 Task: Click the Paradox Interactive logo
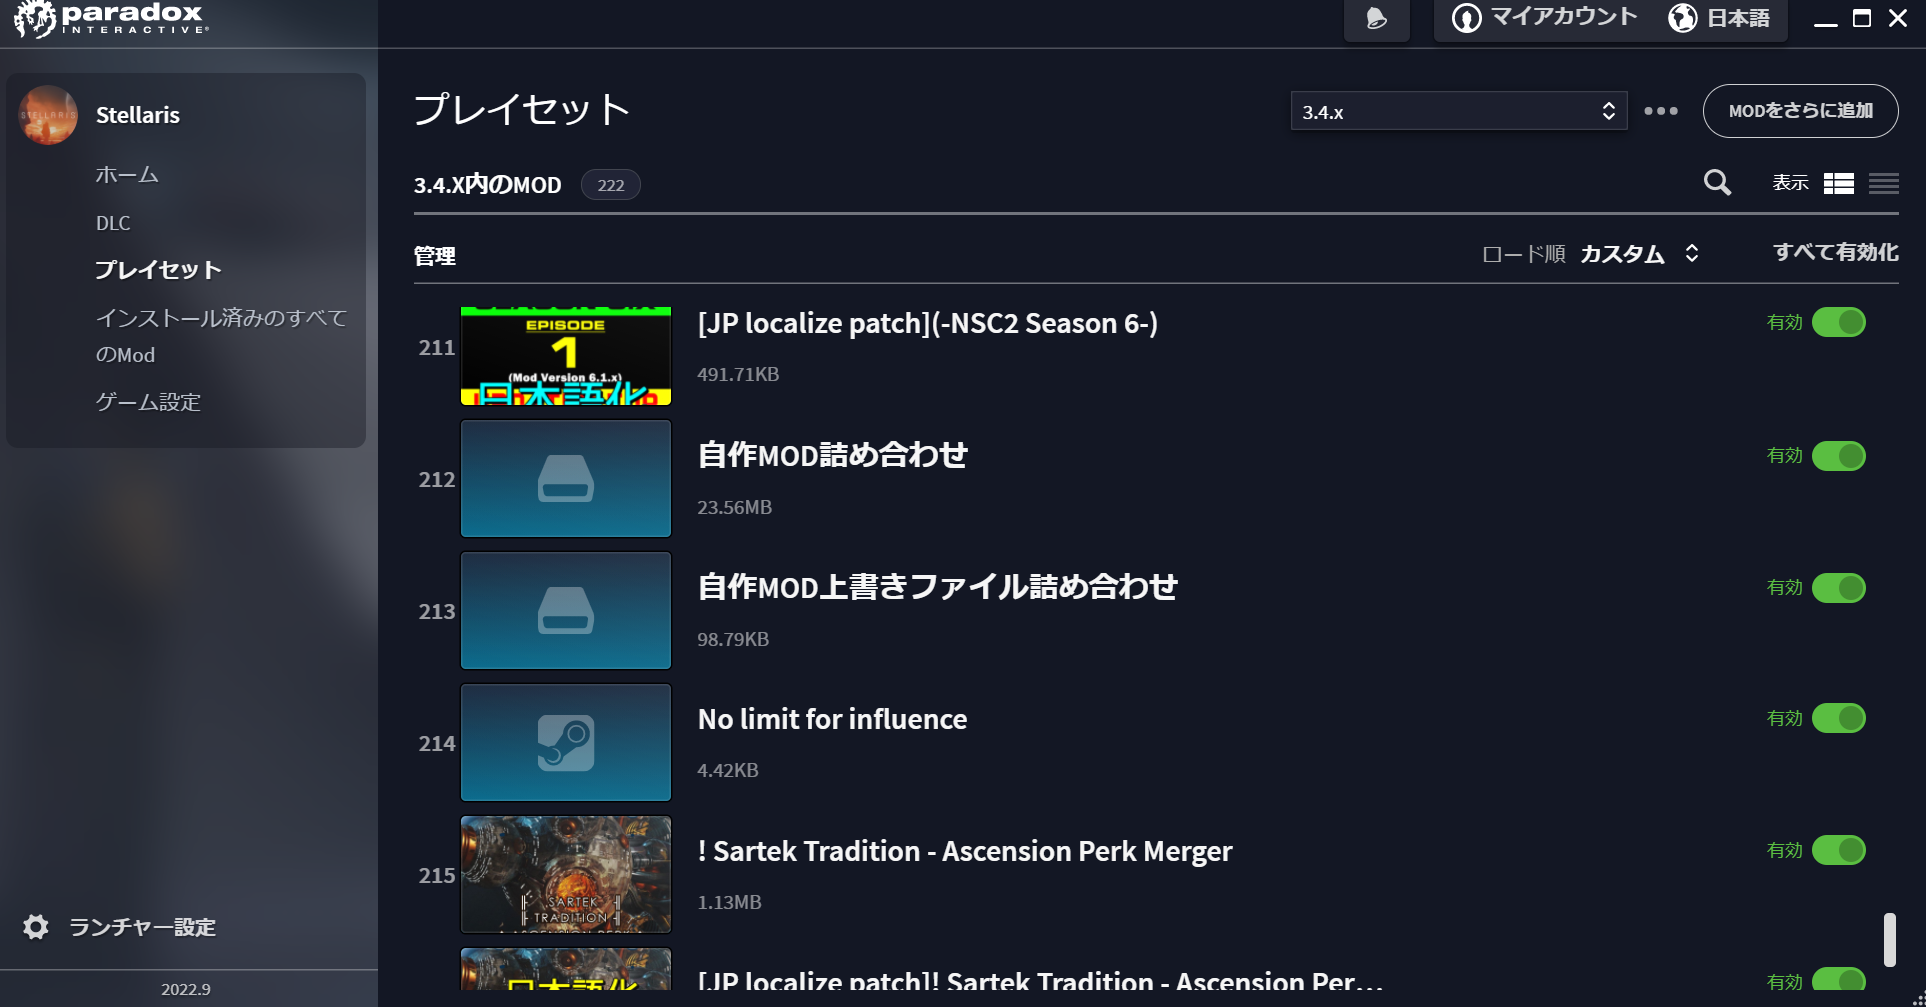pos(111,18)
